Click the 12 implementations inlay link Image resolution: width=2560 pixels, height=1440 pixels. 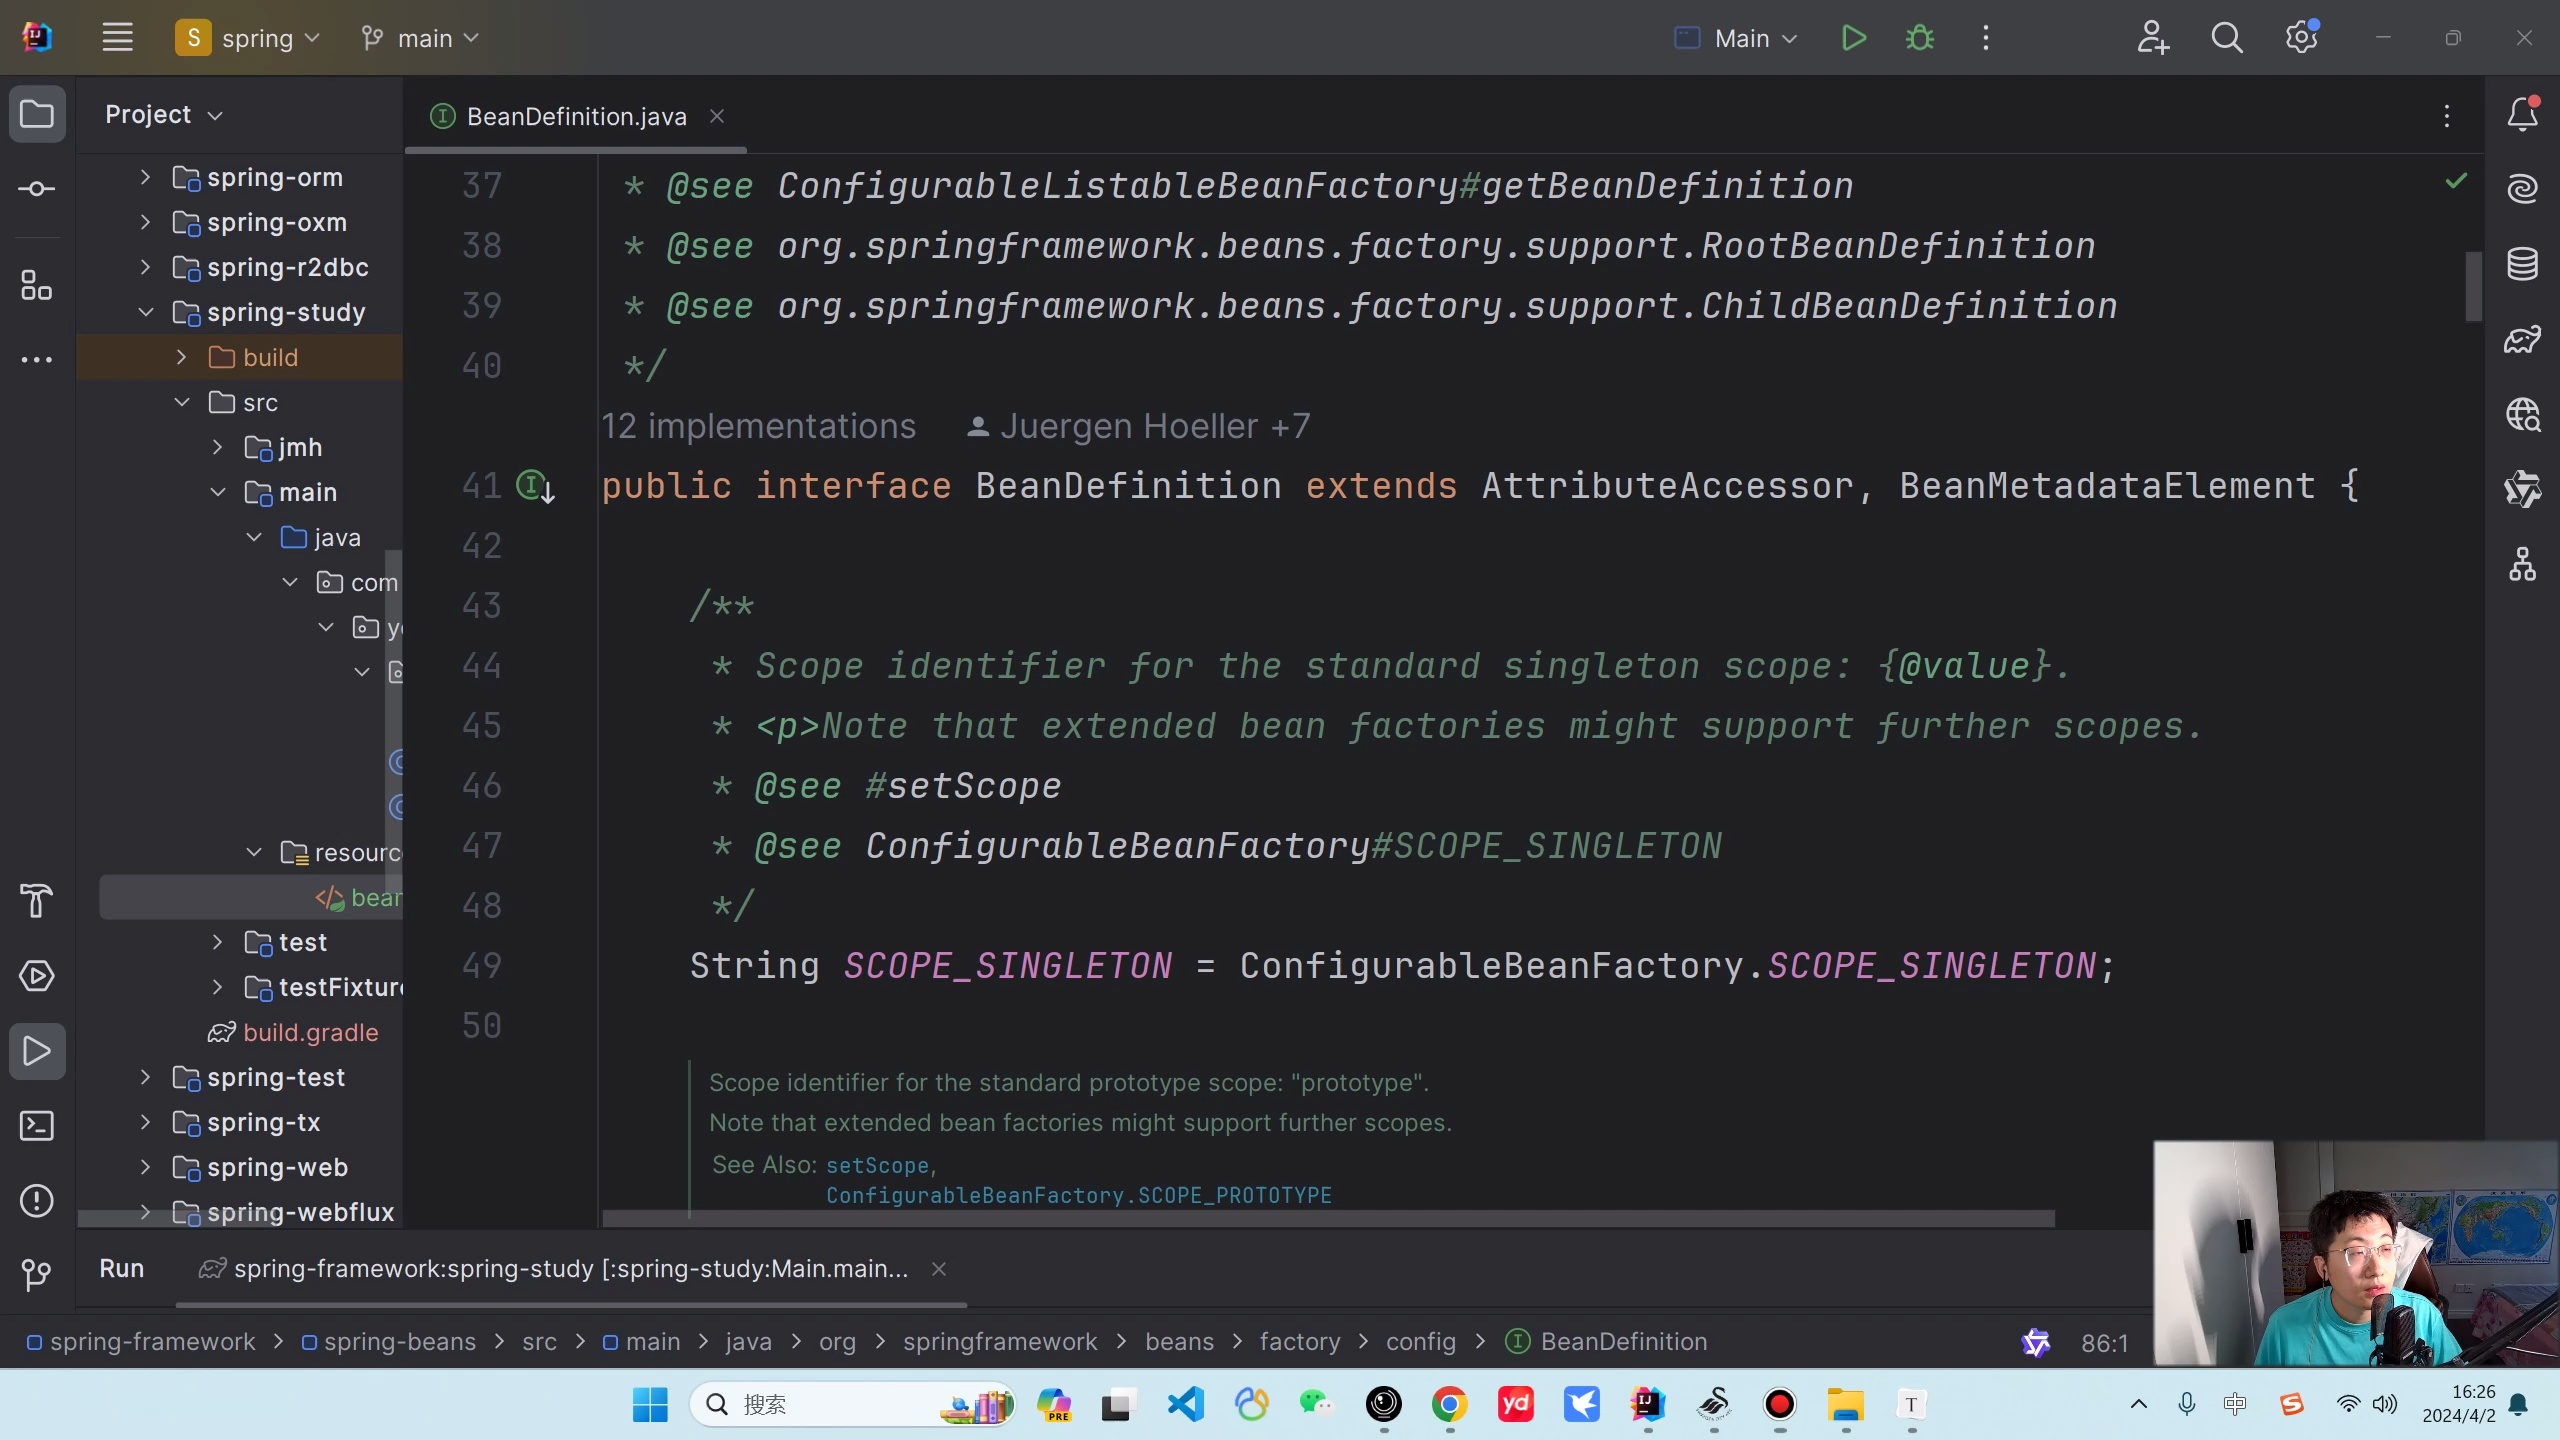[758, 427]
